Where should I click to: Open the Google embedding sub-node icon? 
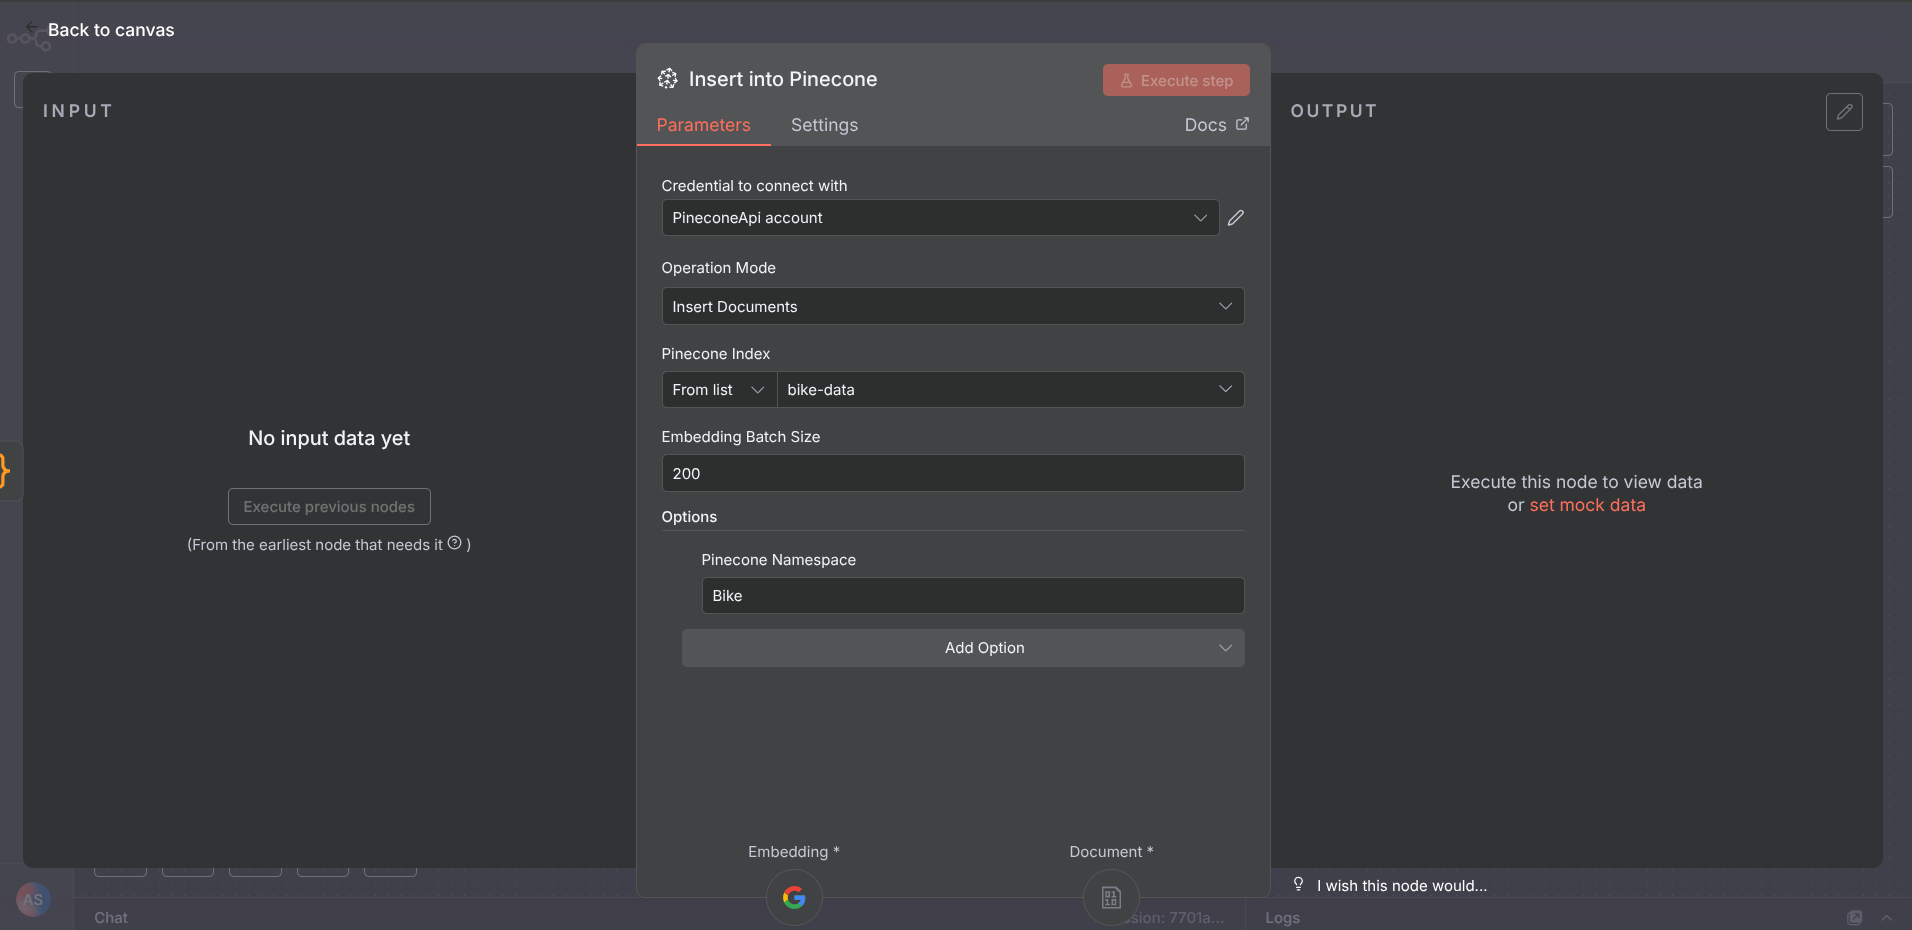(x=794, y=897)
